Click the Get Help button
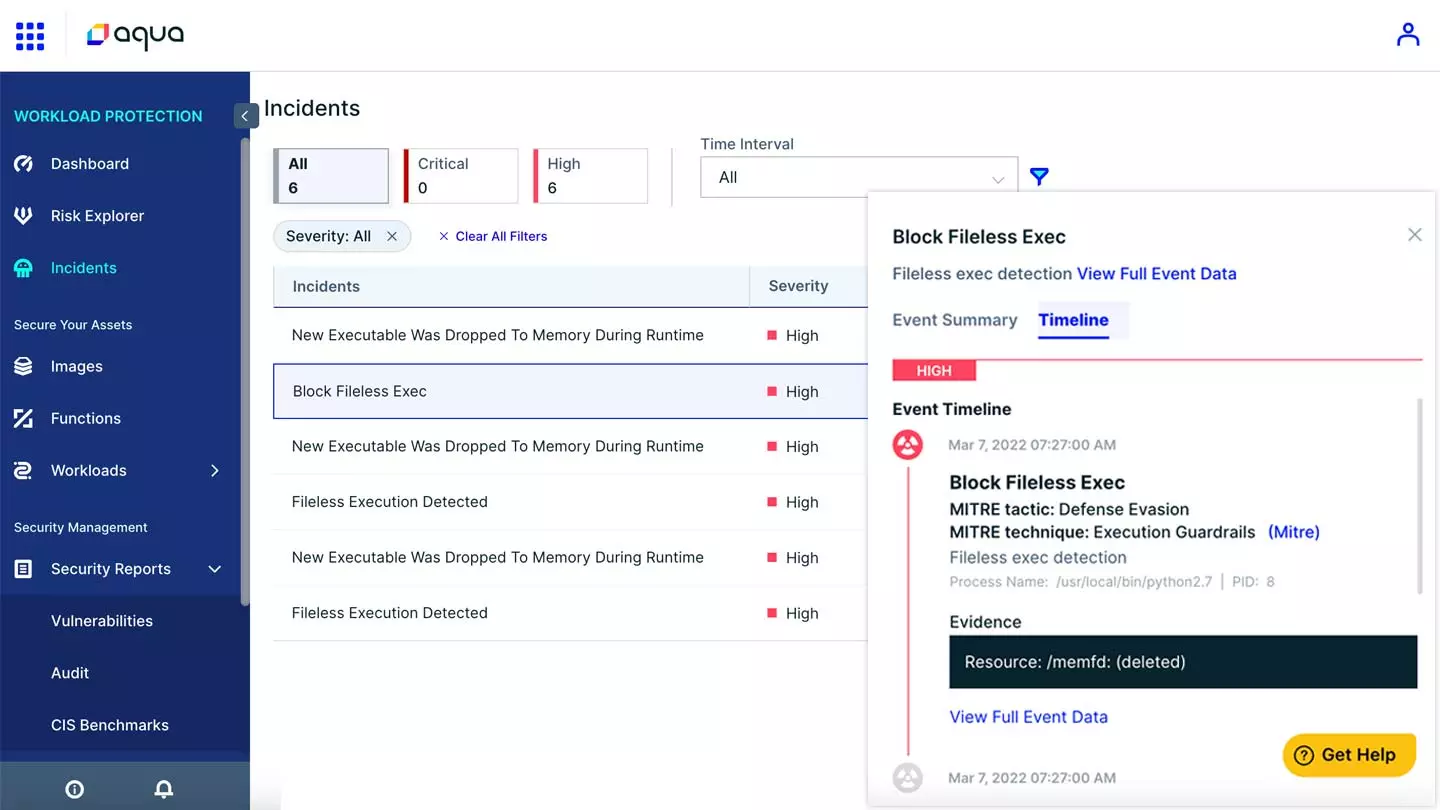 (x=1349, y=755)
